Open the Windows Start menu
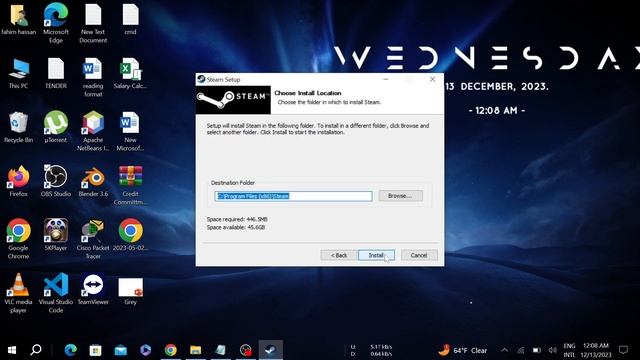Screen dimensions: 640x360 point(12,350)
